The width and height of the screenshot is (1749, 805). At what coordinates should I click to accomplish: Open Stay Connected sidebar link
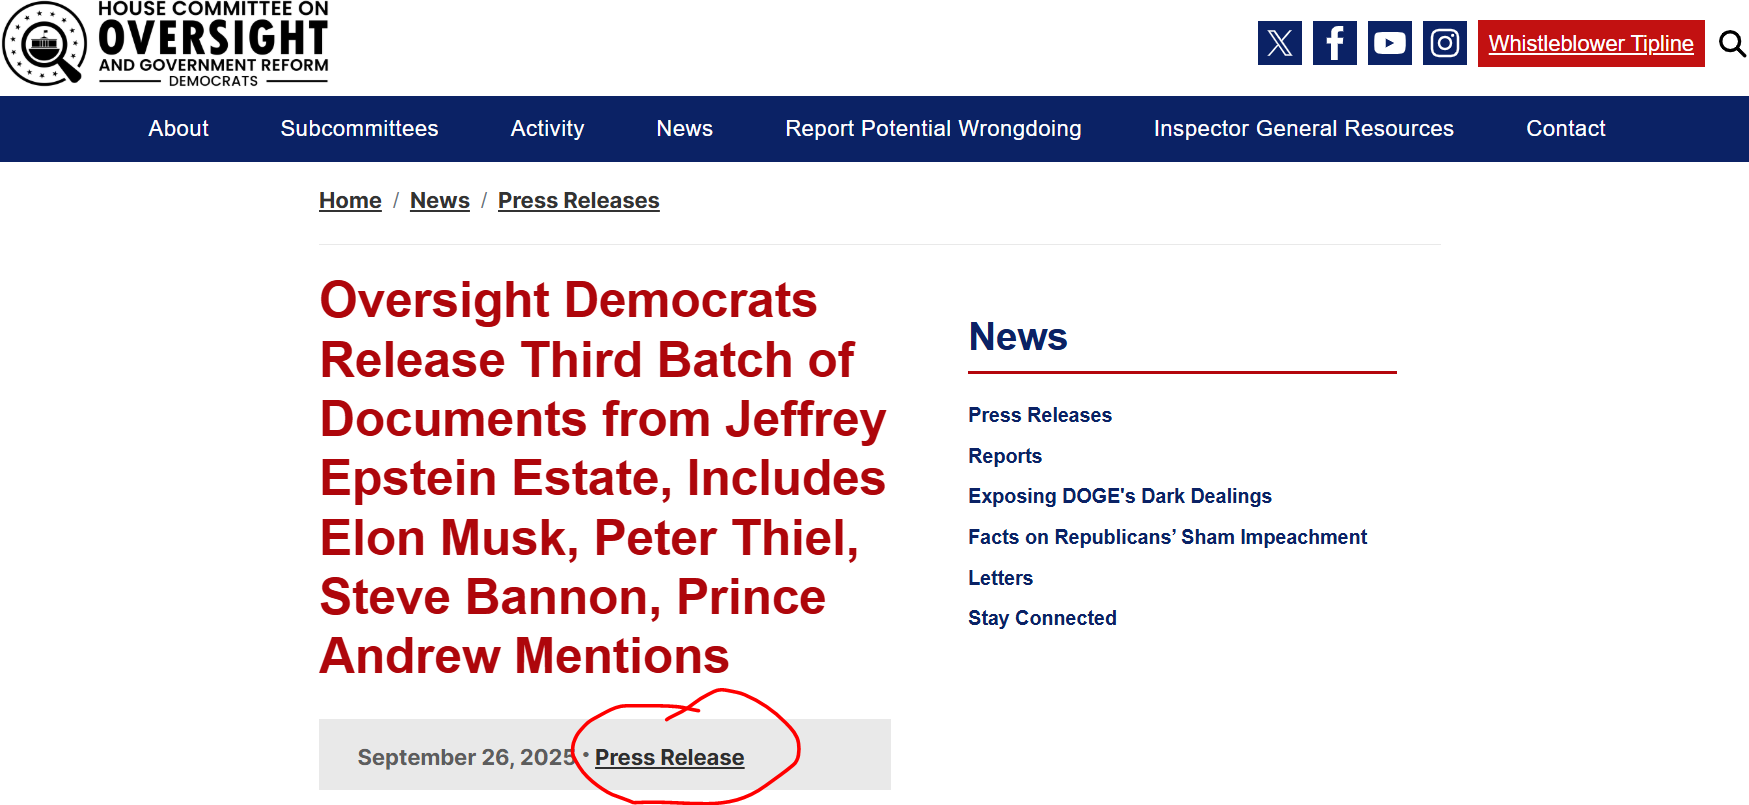click(1041, 618)
